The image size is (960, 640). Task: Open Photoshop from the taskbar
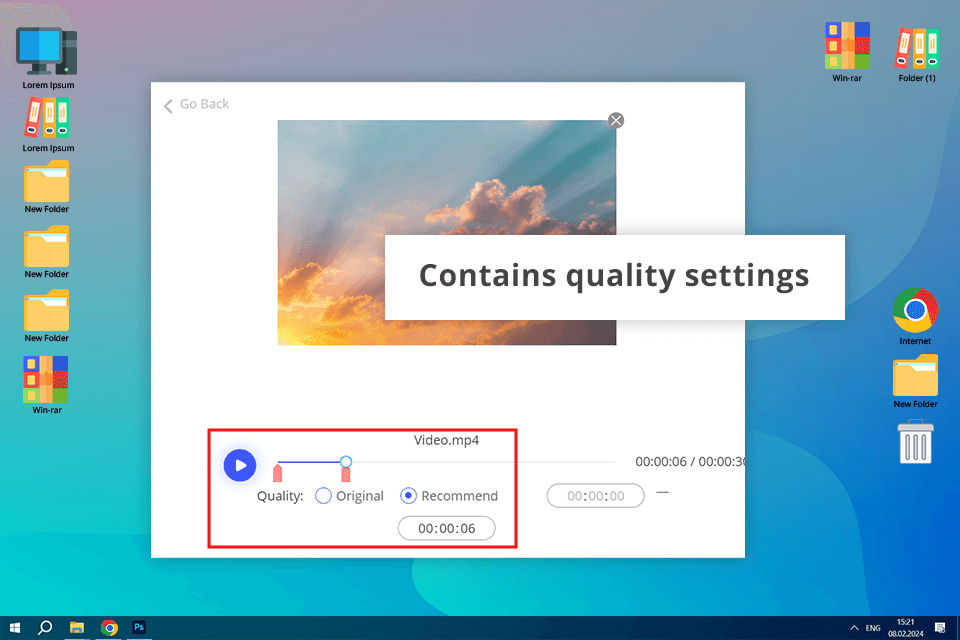coord(139,628)
